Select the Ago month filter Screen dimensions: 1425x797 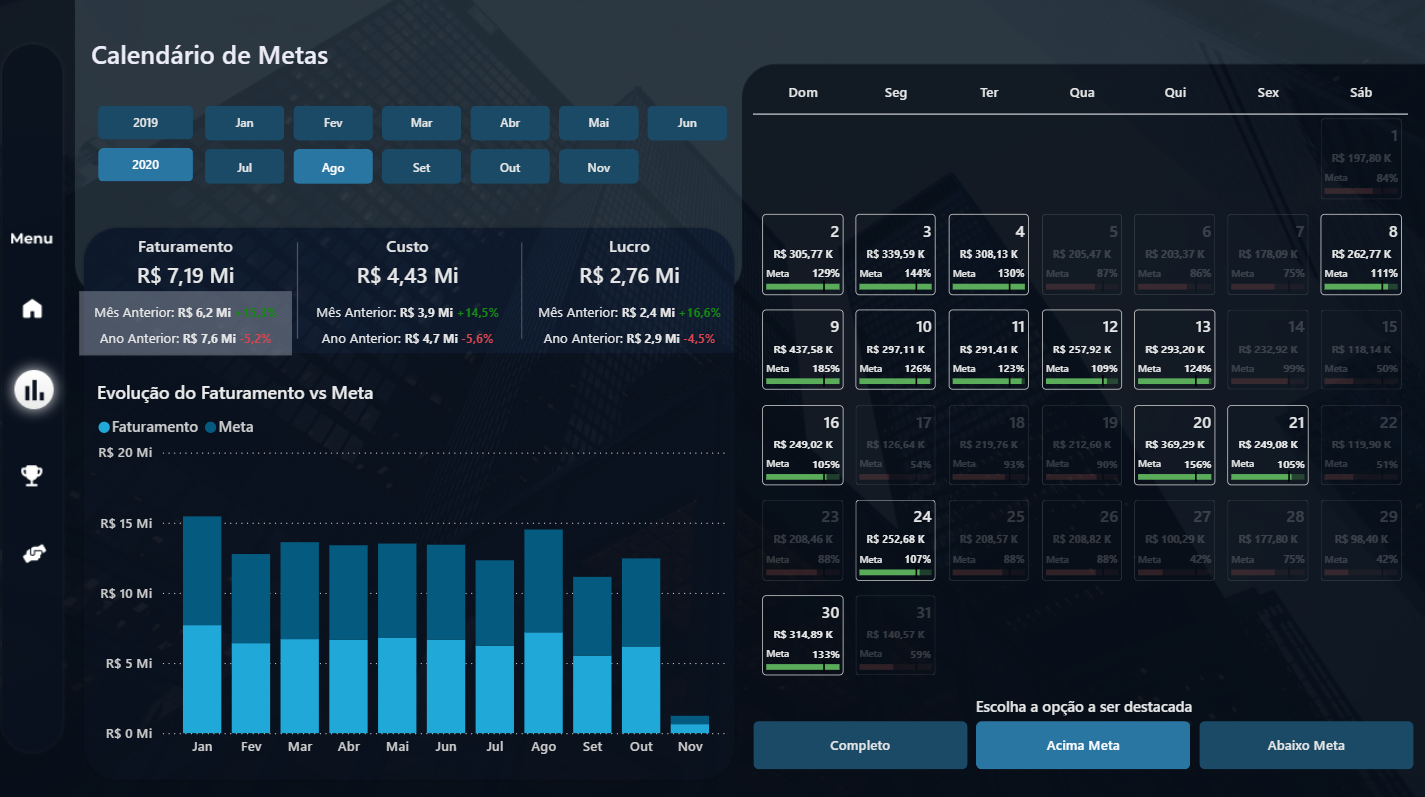(333, 167)
